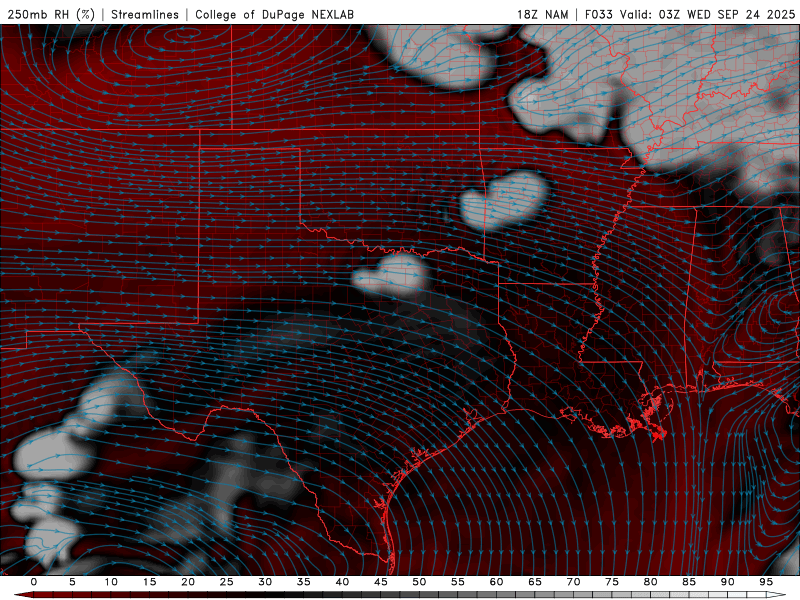This screenshot has width=800, height=600.
Task: Click the colorbar label "35"
Action: pyautogui.click(x=304, y=582)
